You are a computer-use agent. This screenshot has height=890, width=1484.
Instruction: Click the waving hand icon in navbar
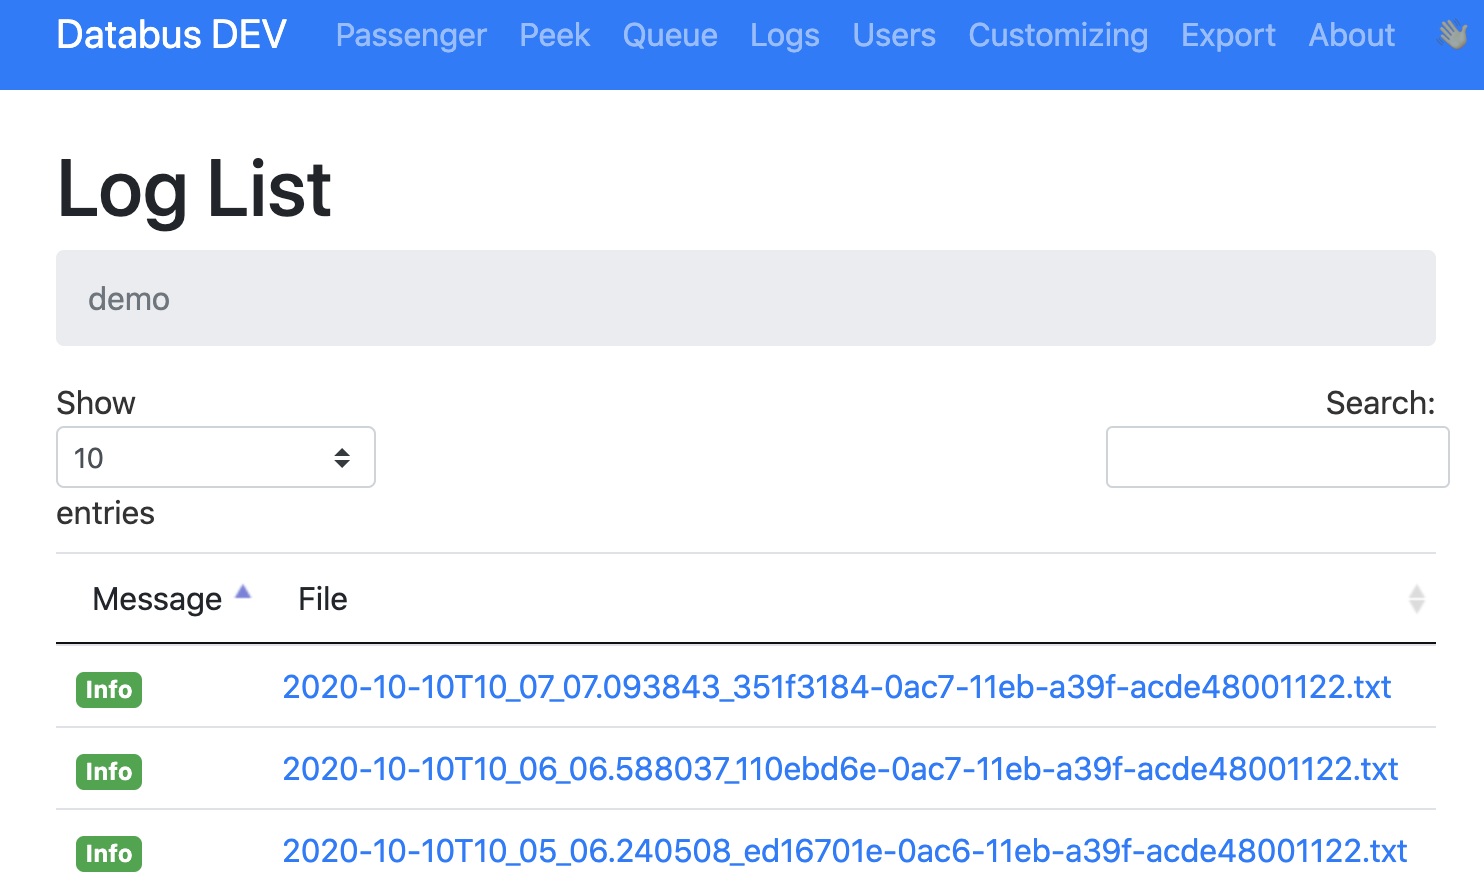(x=1453, y=35)
